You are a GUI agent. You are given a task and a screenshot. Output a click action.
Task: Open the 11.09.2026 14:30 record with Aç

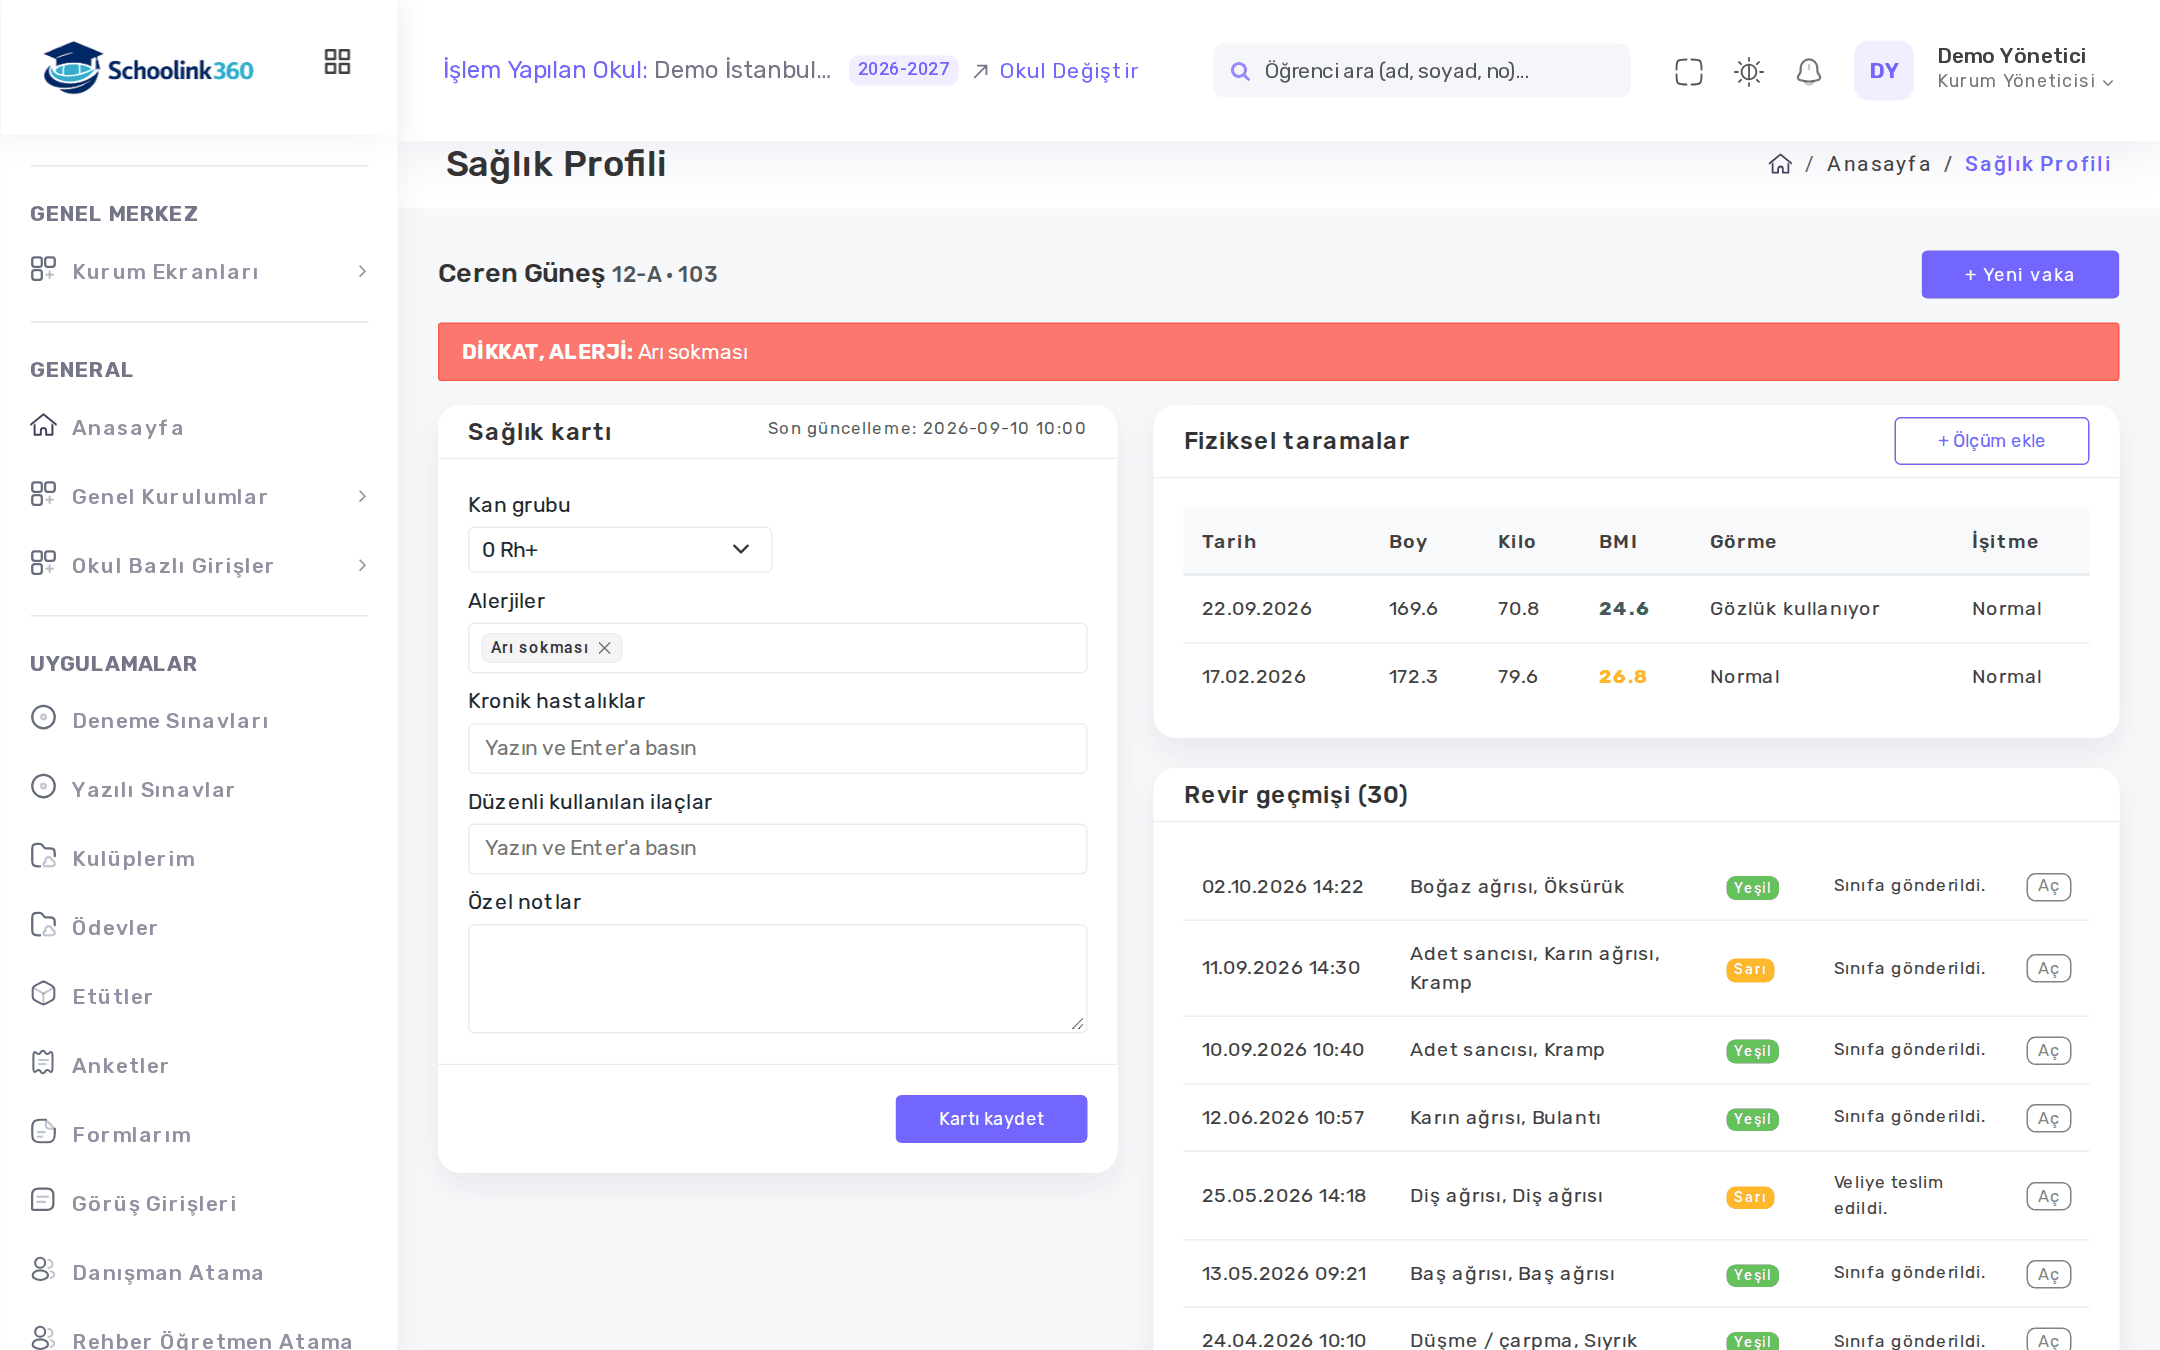(x=2048, y=968)
